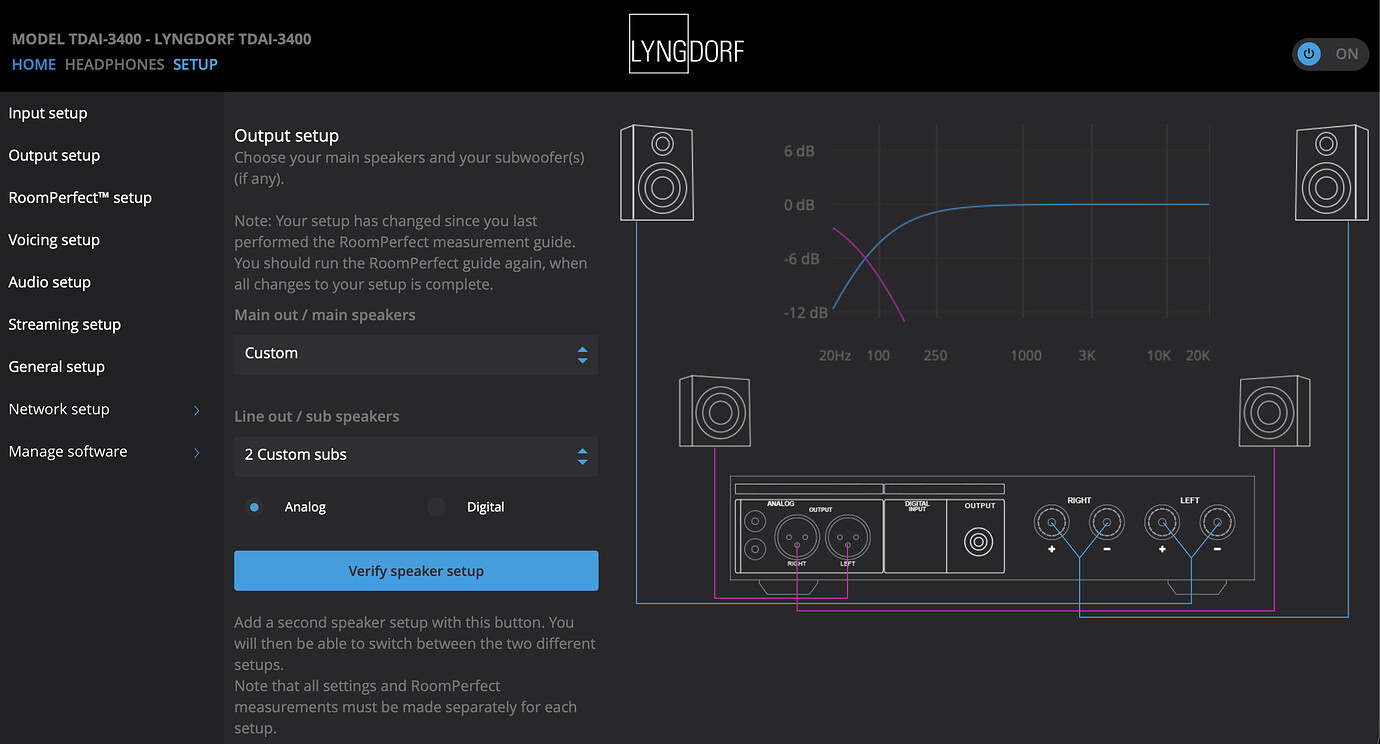The height and width of the screenshot is (744, 1380).
Task: Click the right subwoofer icon
Action: coord(1274,411)
